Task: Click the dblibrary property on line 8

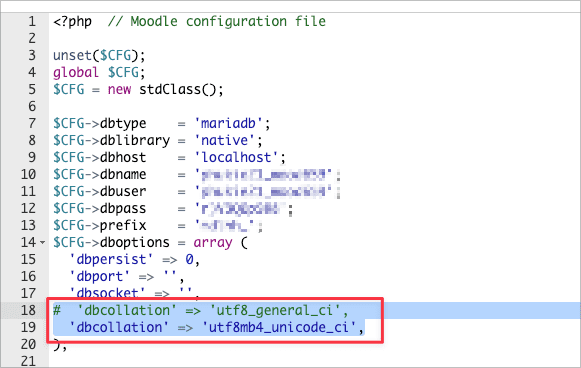Action: pyautogui.click(x=135, y=140)
